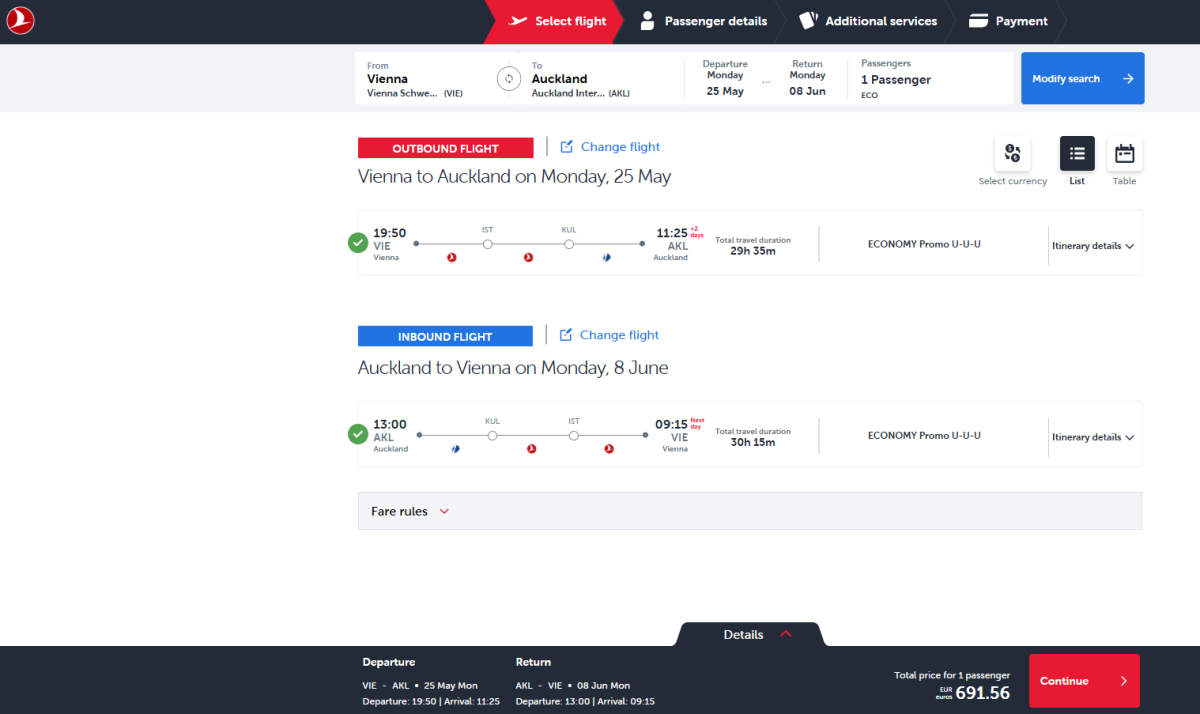Expand the Fare rules section
The height and width of the screenshot is (714, 1200).
click(x=411, y=511)
